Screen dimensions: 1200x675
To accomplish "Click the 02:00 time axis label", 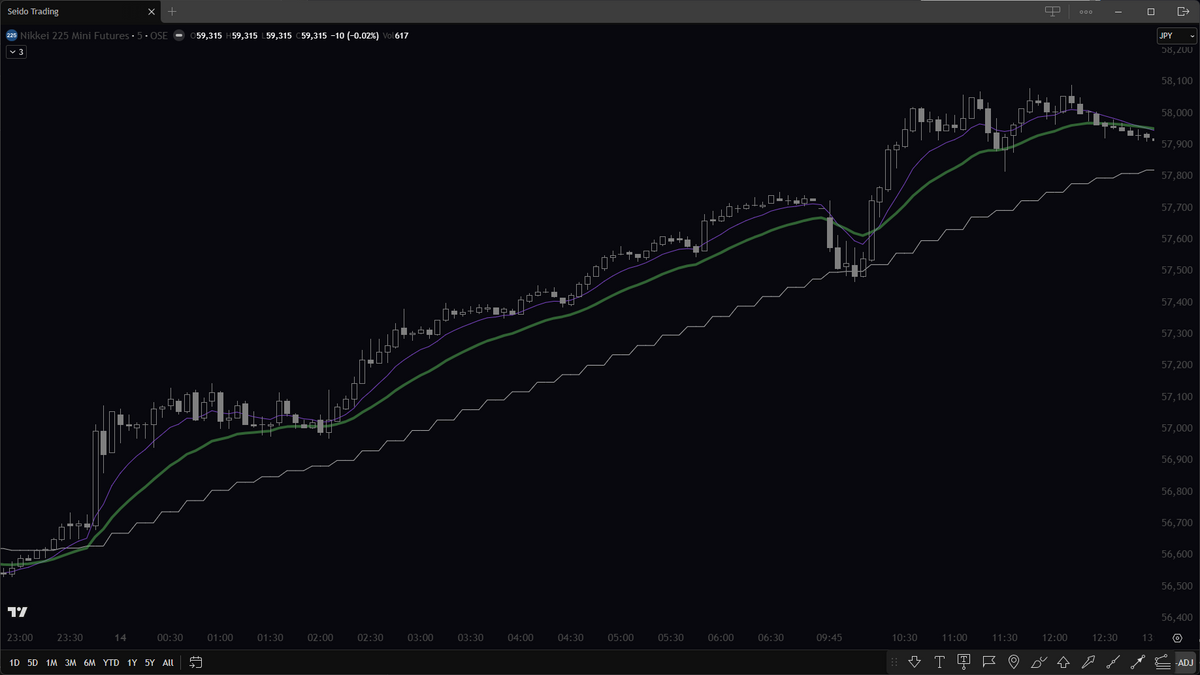I will point(320,638).
